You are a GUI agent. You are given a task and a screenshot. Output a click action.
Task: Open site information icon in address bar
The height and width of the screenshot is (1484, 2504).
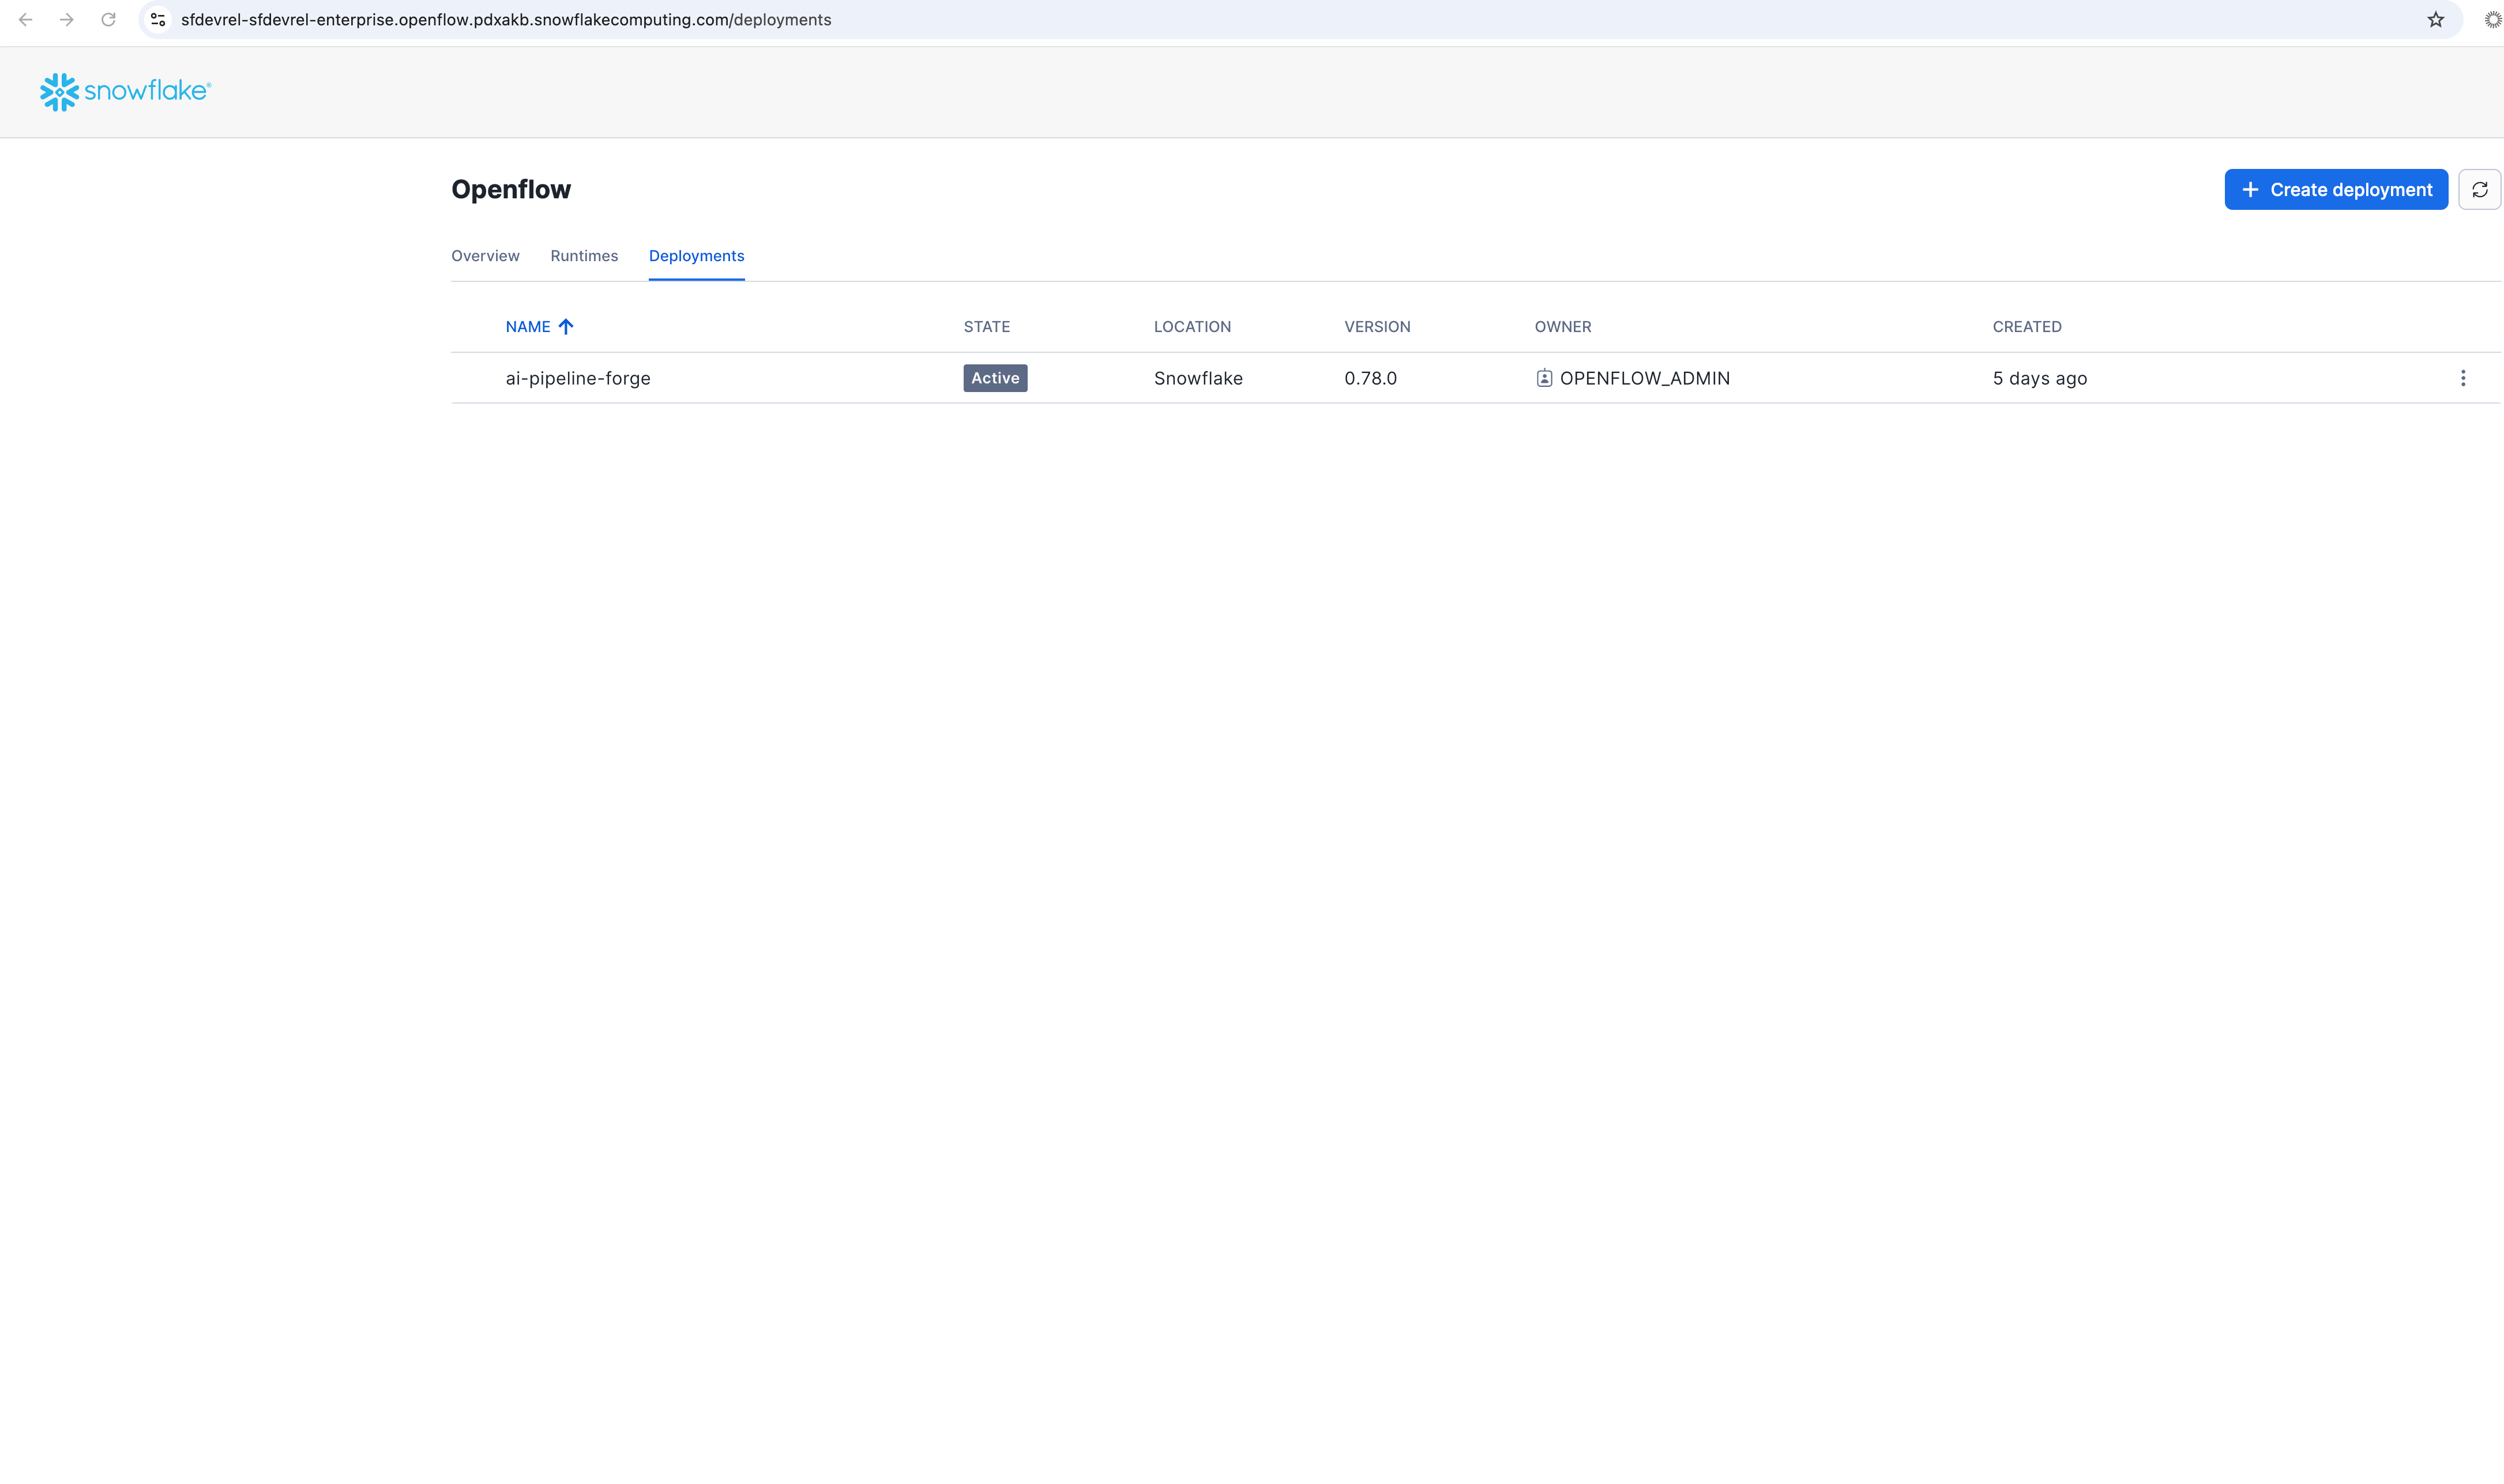[x=158, y=20]
